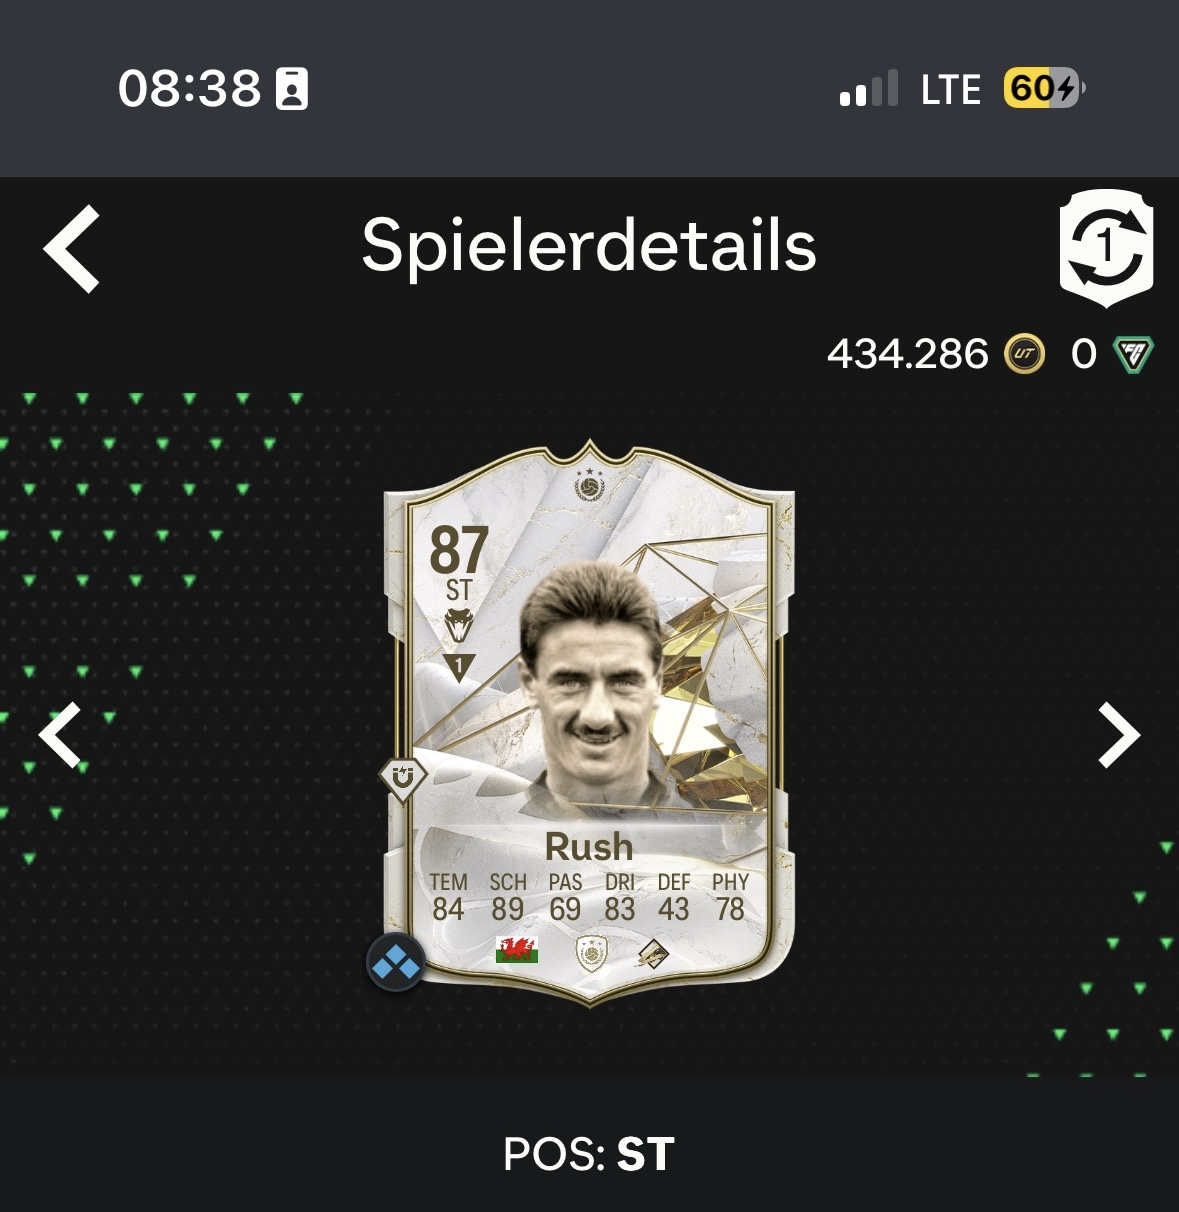Show the previous player with the left chevron
The width and height of the screenshot is (1179, 1212).
pyautogui.click(x=59, y=735)
